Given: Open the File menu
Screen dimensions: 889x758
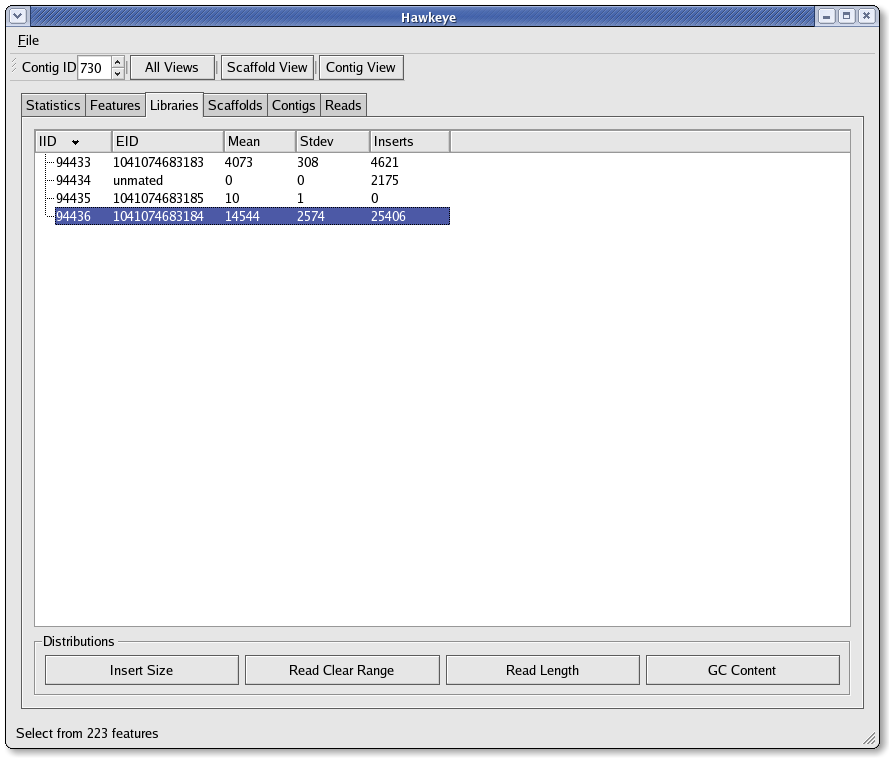Looking at the screenshot, I should pyautogui.click(x=28, y=40).
